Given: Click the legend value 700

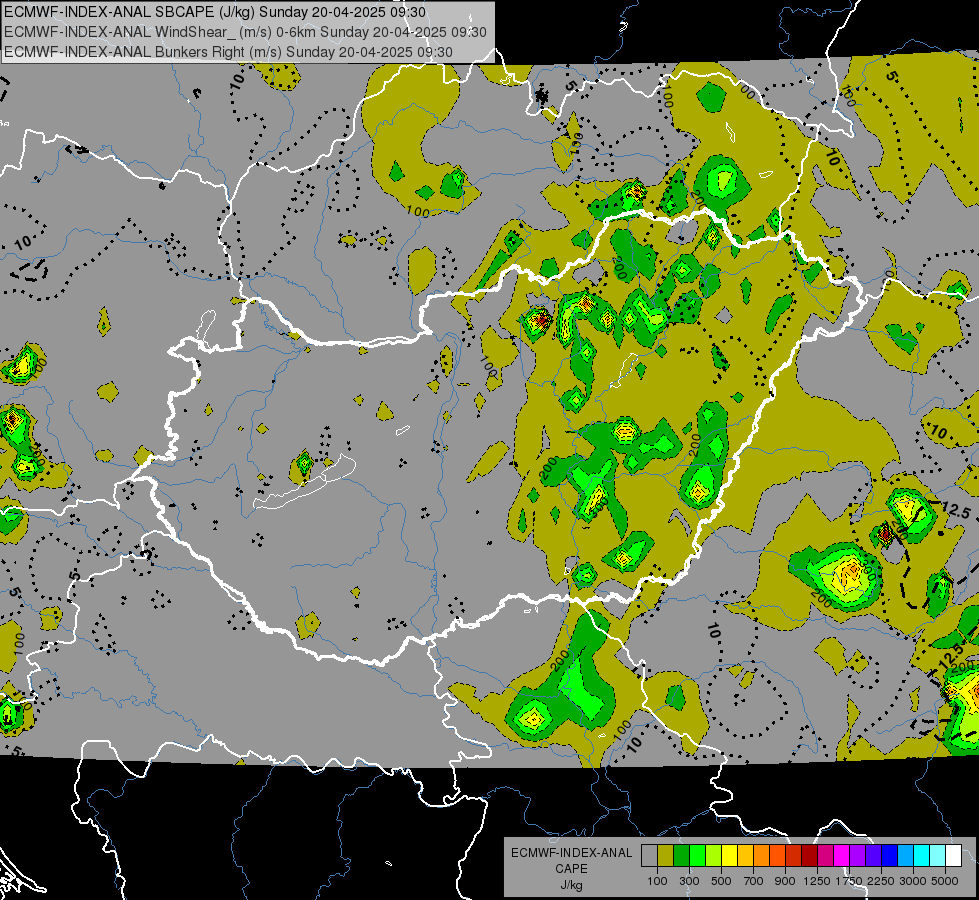Looking at the screenshot, I should coord(754,881).
